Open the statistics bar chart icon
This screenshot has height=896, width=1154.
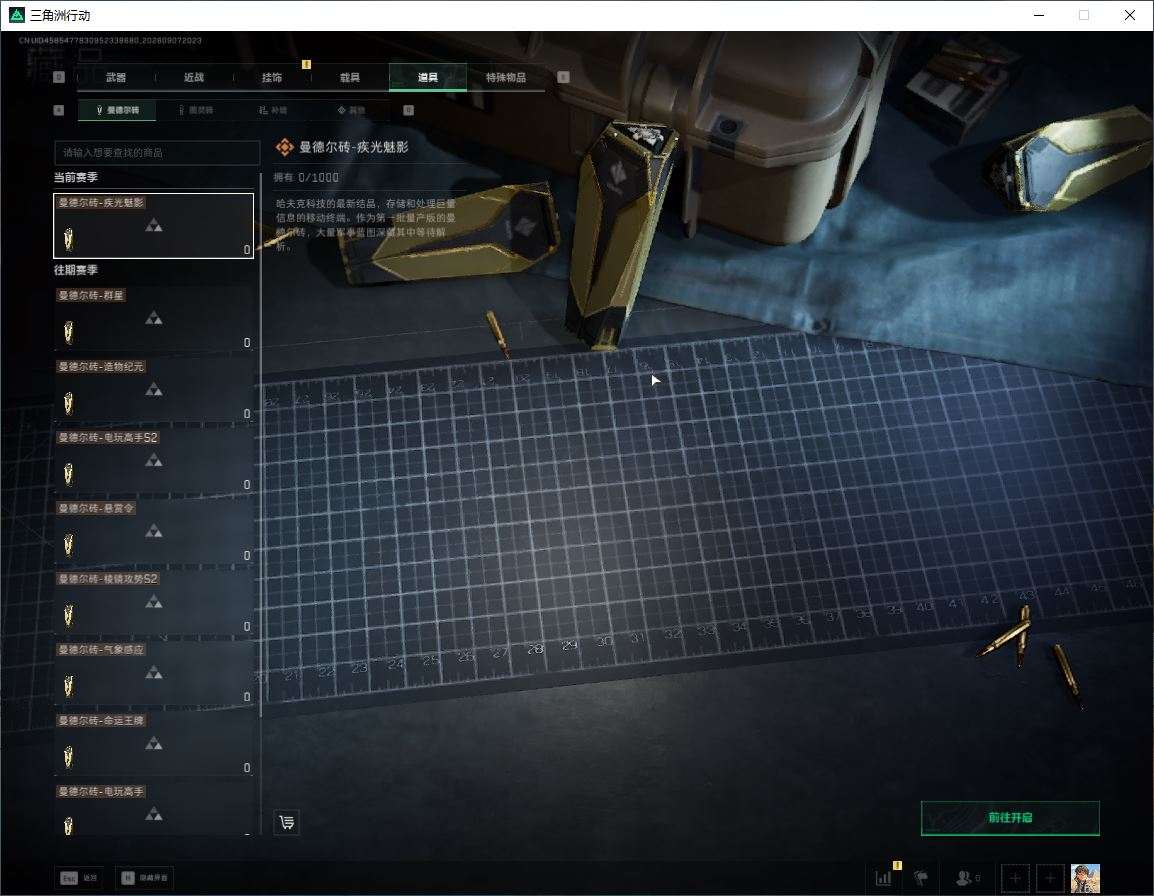883,878
